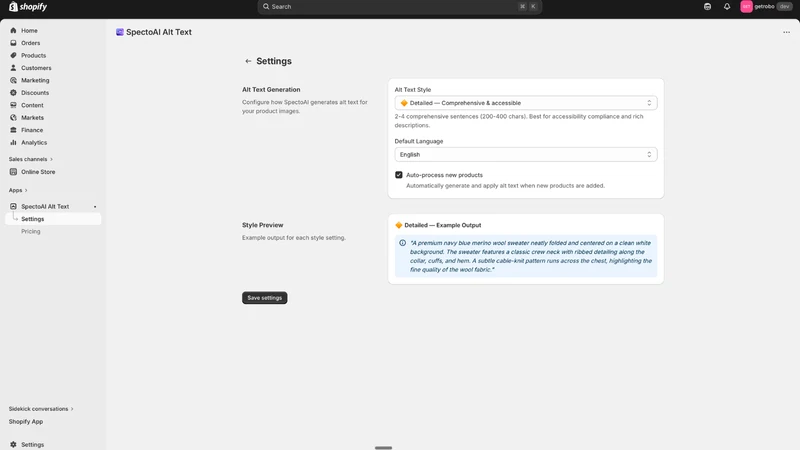The height and width of the screenshot is (450, 800).
Task: Click the Products tag icon
Action: pos(13,55)
